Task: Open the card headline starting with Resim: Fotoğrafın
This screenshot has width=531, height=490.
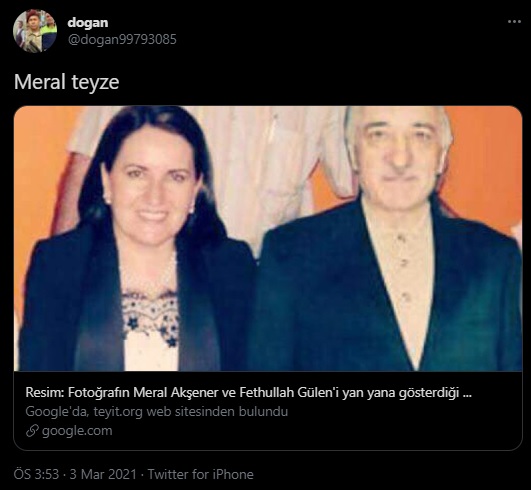Action: (x=249, y=392)
